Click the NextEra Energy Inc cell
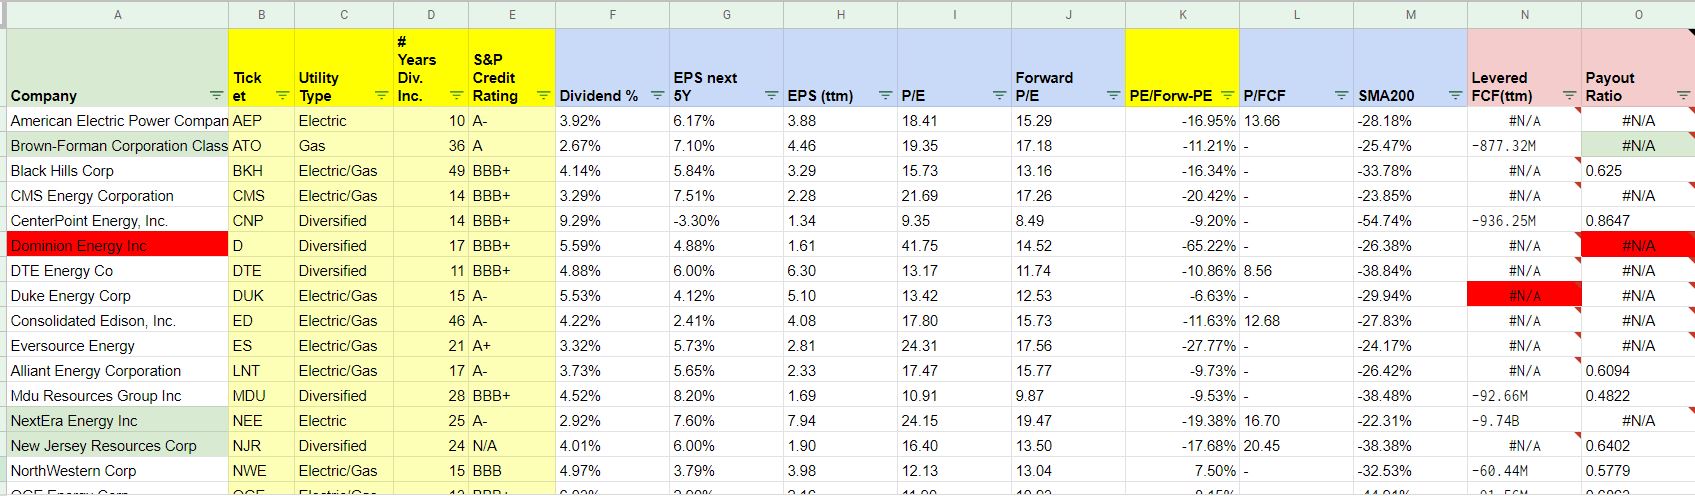Screen dimensions: 1695x496 click(x=118, y=421)
